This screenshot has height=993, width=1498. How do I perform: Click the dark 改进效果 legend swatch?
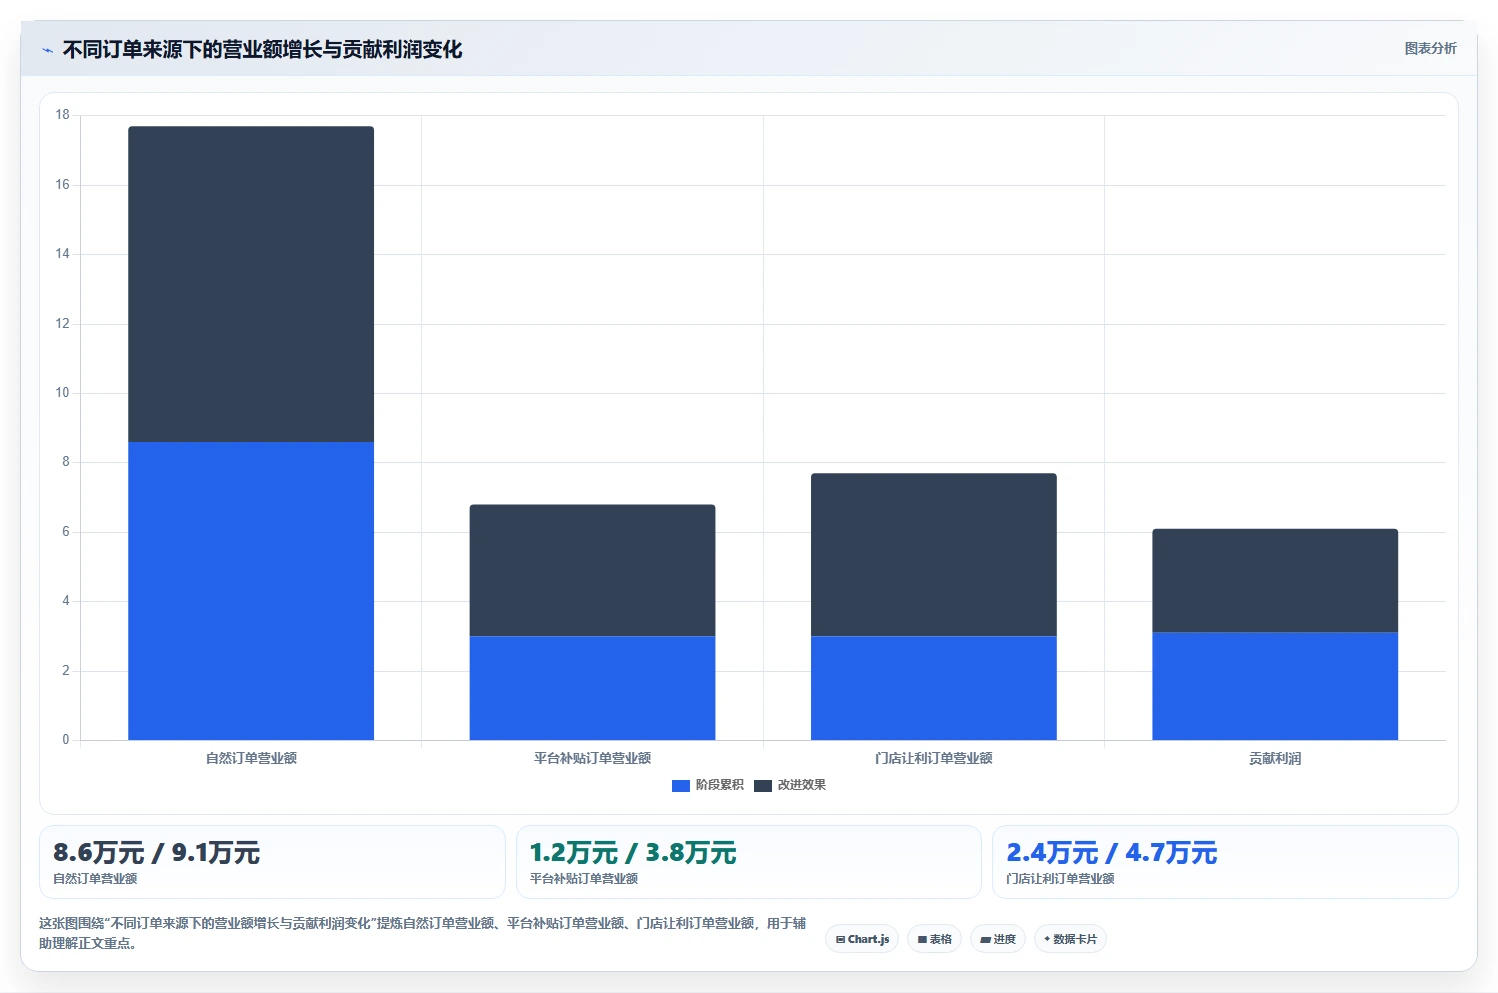[763, 786]
